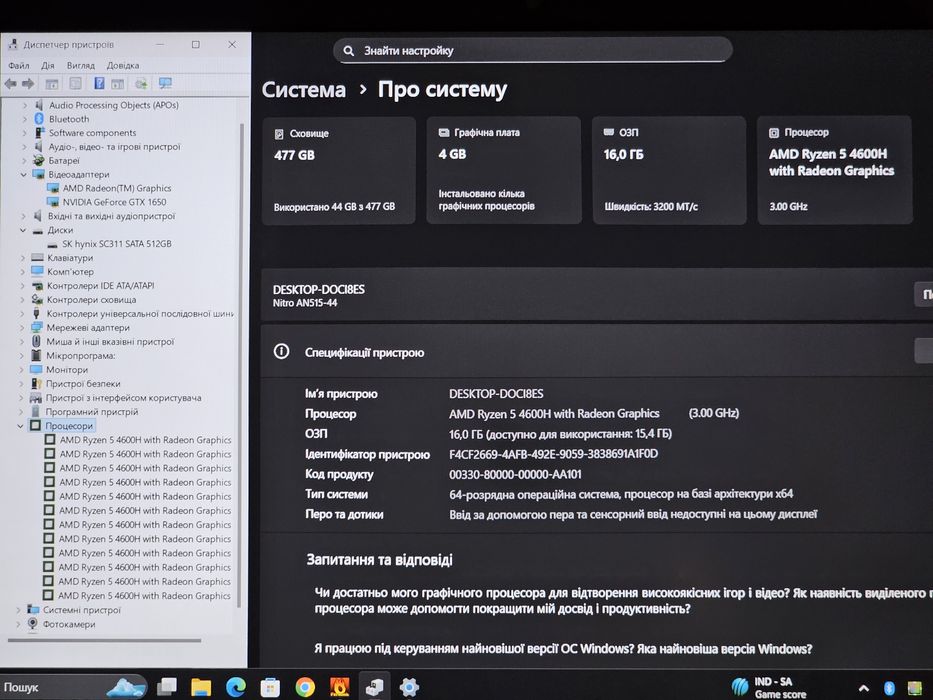Open the Довідка menu

(x=123, y=65)
